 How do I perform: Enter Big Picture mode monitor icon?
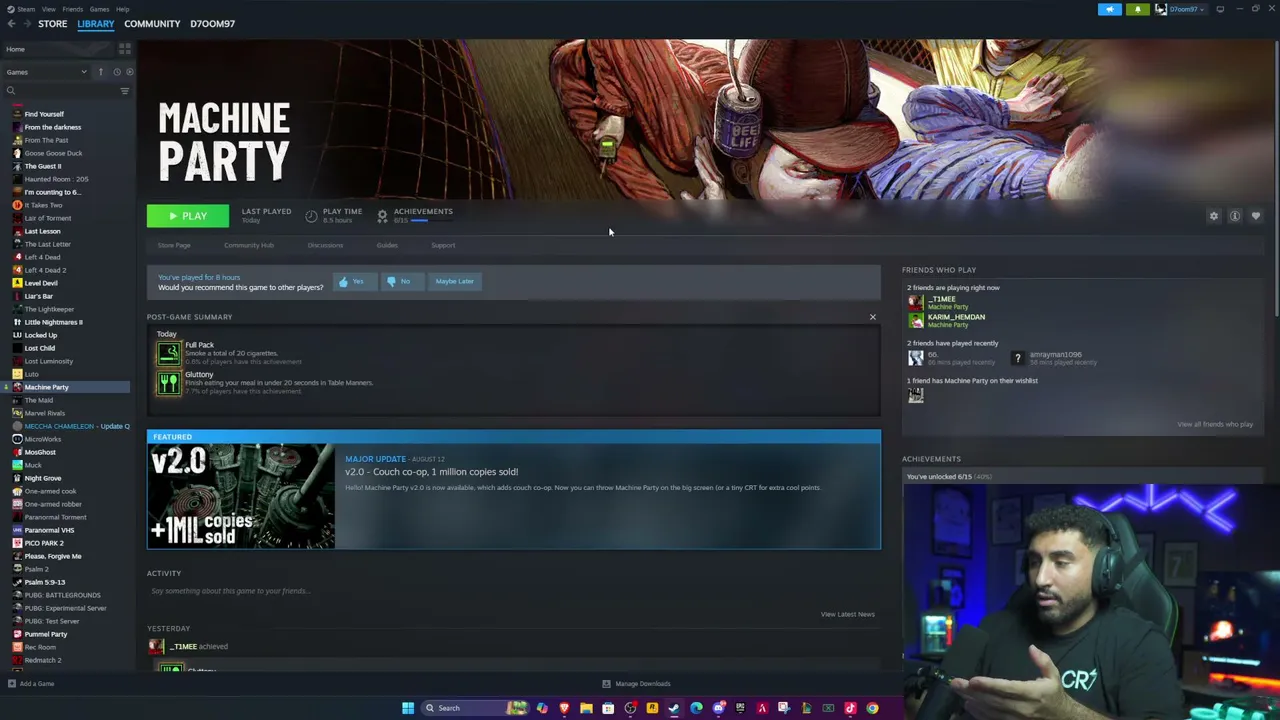(1220, 9)
